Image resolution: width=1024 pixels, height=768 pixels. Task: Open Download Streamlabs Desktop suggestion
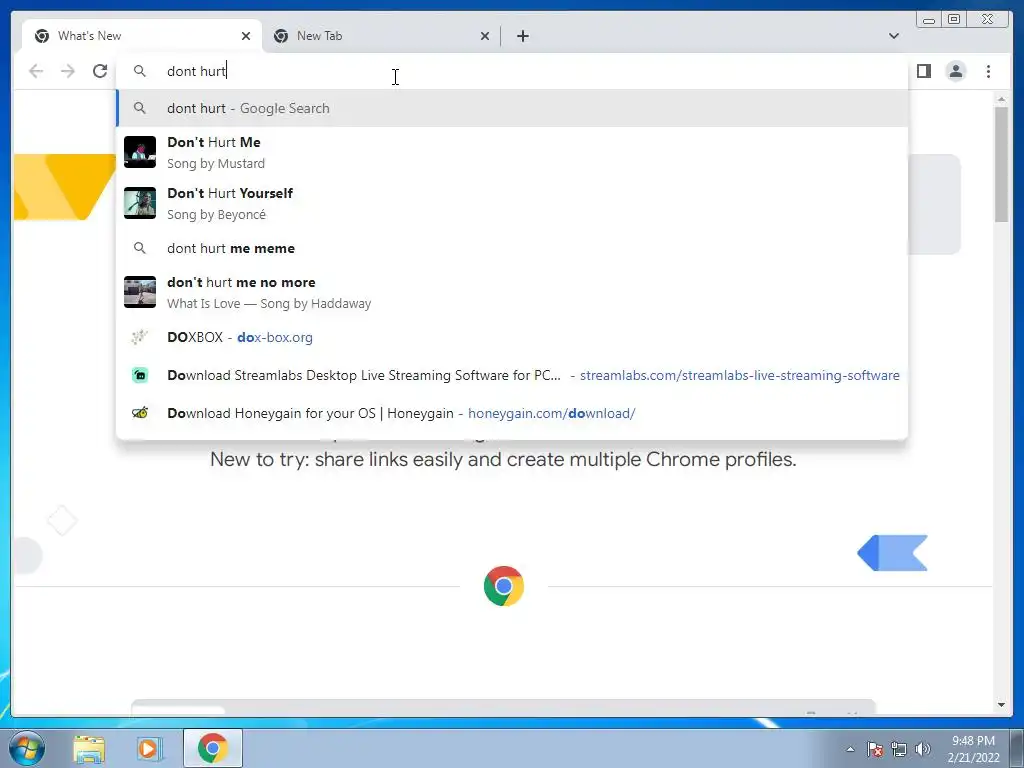coord(512,376)
